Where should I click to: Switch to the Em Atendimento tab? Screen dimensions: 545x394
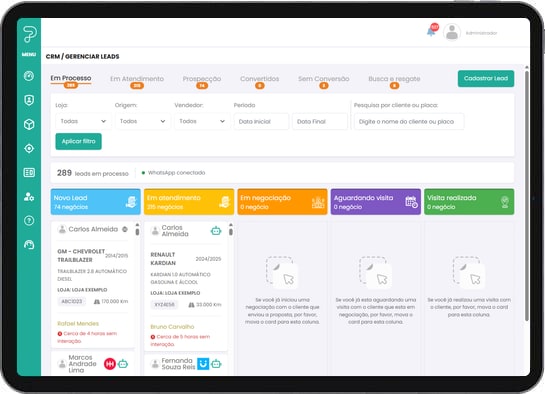(137, 79)
